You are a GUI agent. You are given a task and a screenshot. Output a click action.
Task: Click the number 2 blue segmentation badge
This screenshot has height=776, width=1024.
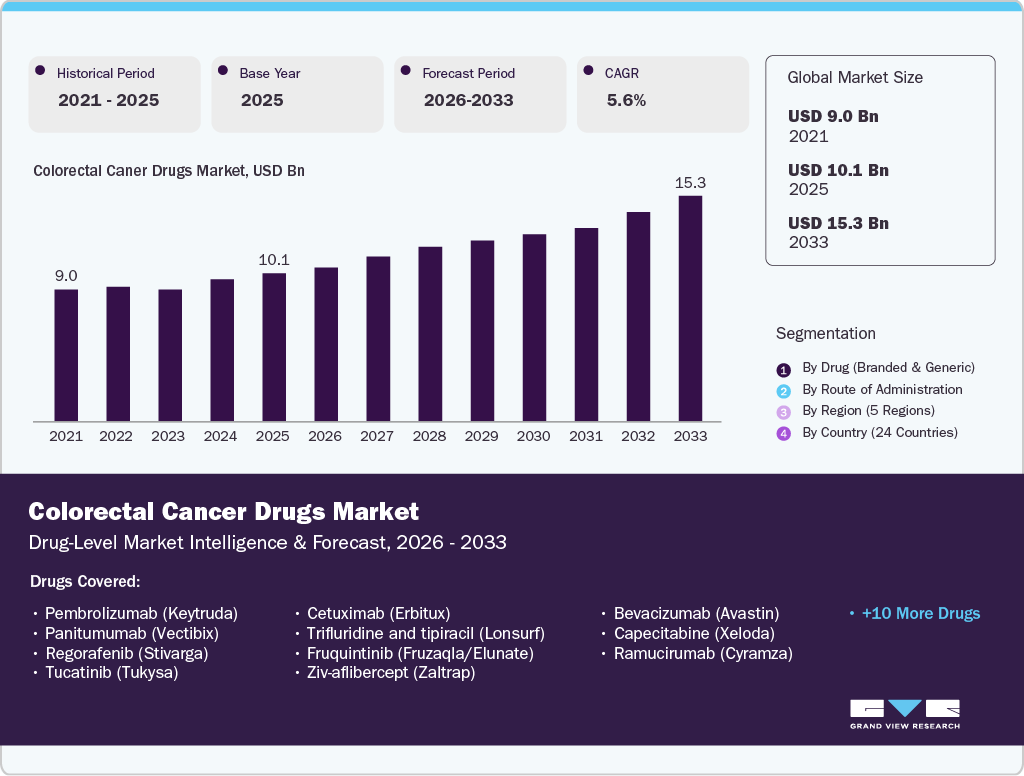(x=784, y=391)
